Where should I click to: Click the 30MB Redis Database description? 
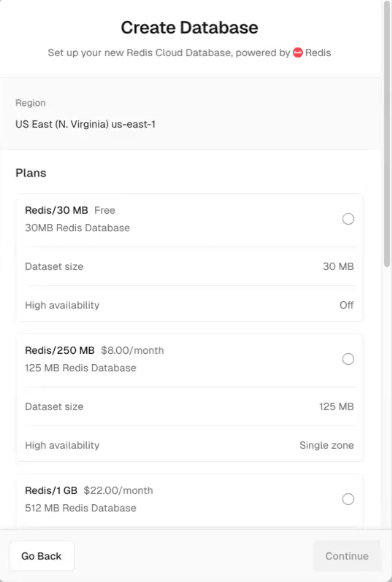pyautogui.click(x=77, y=228)
